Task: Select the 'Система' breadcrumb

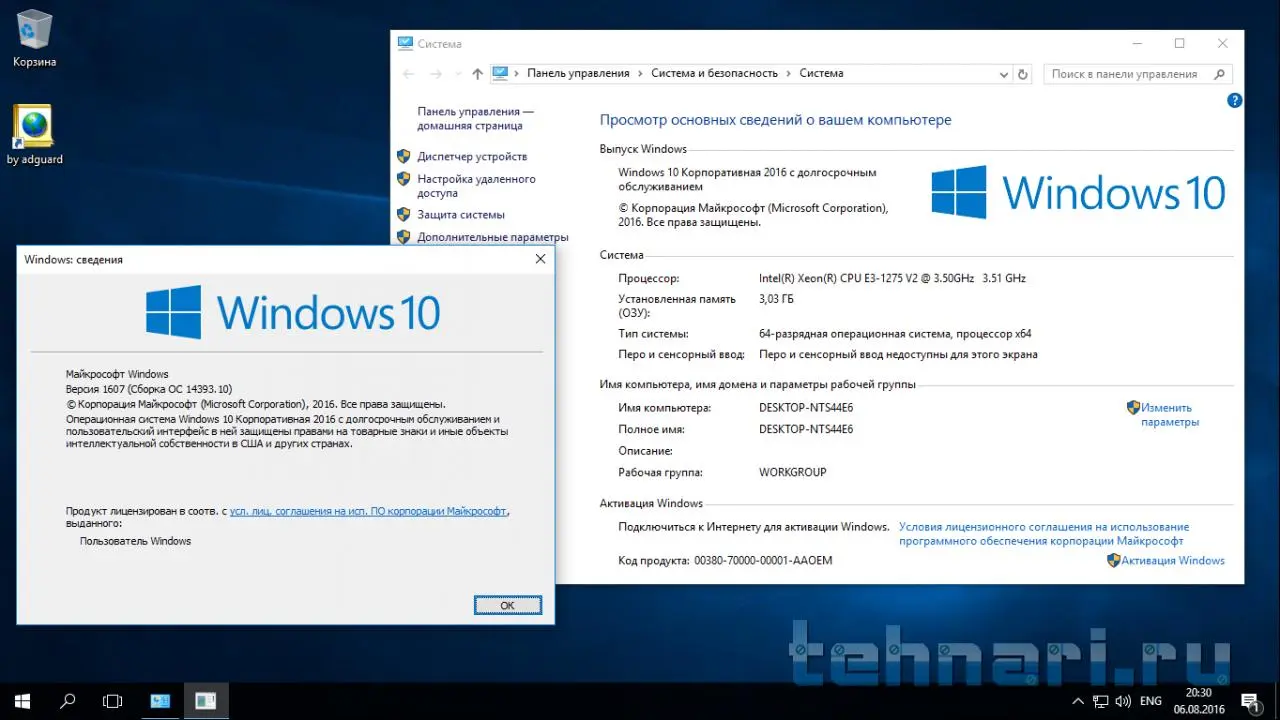Action: 821,73
